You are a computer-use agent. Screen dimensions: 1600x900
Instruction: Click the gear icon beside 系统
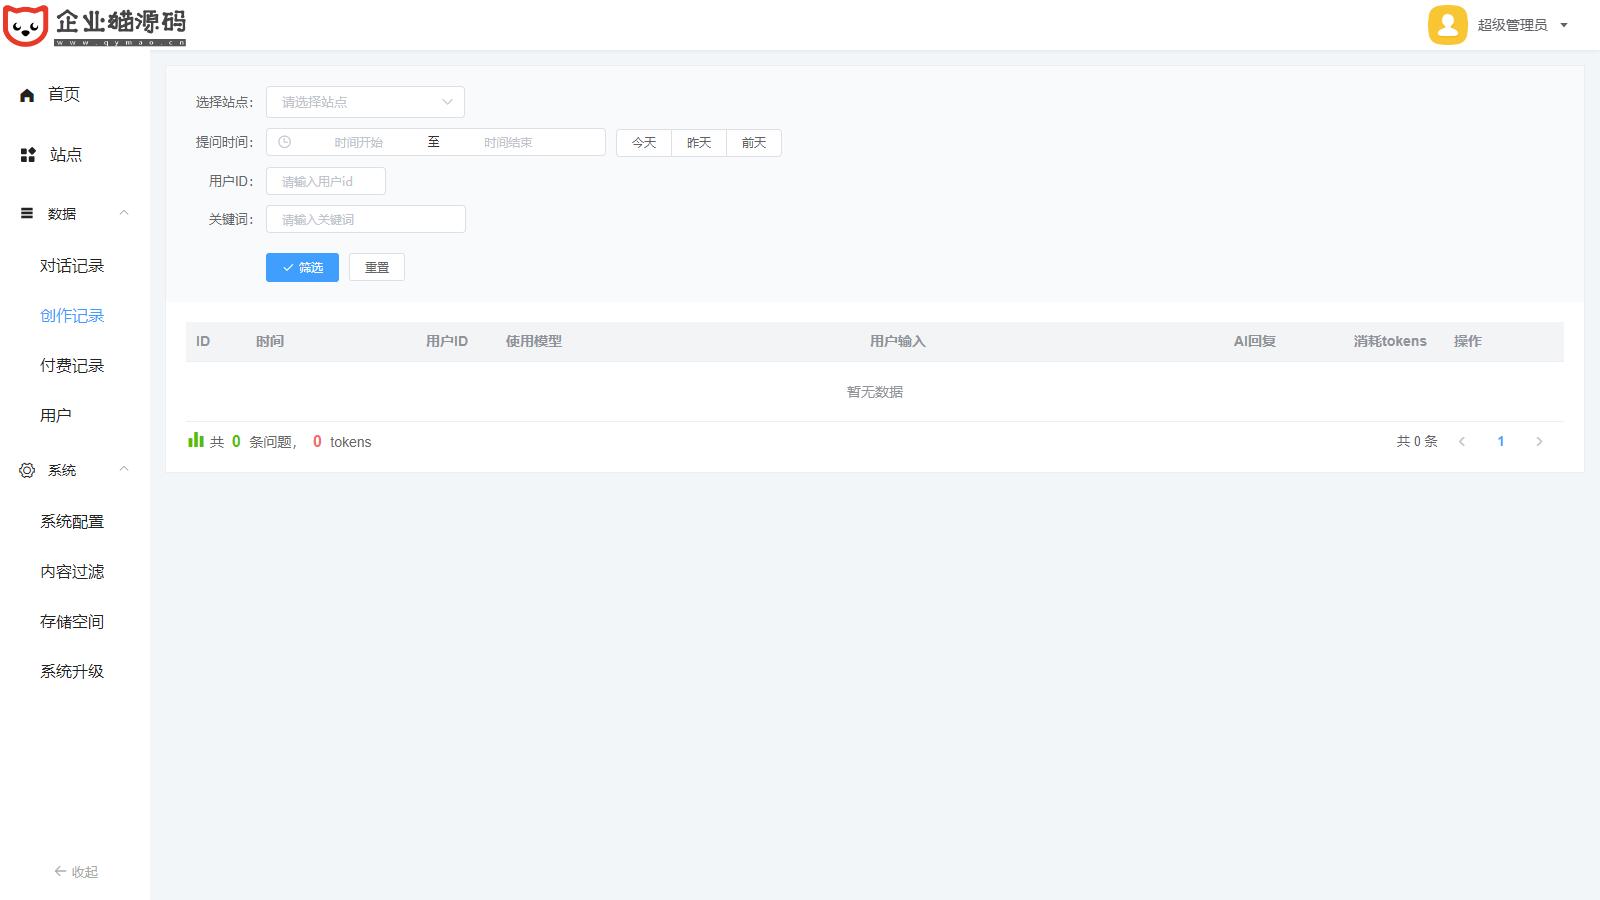click(27, 470)
